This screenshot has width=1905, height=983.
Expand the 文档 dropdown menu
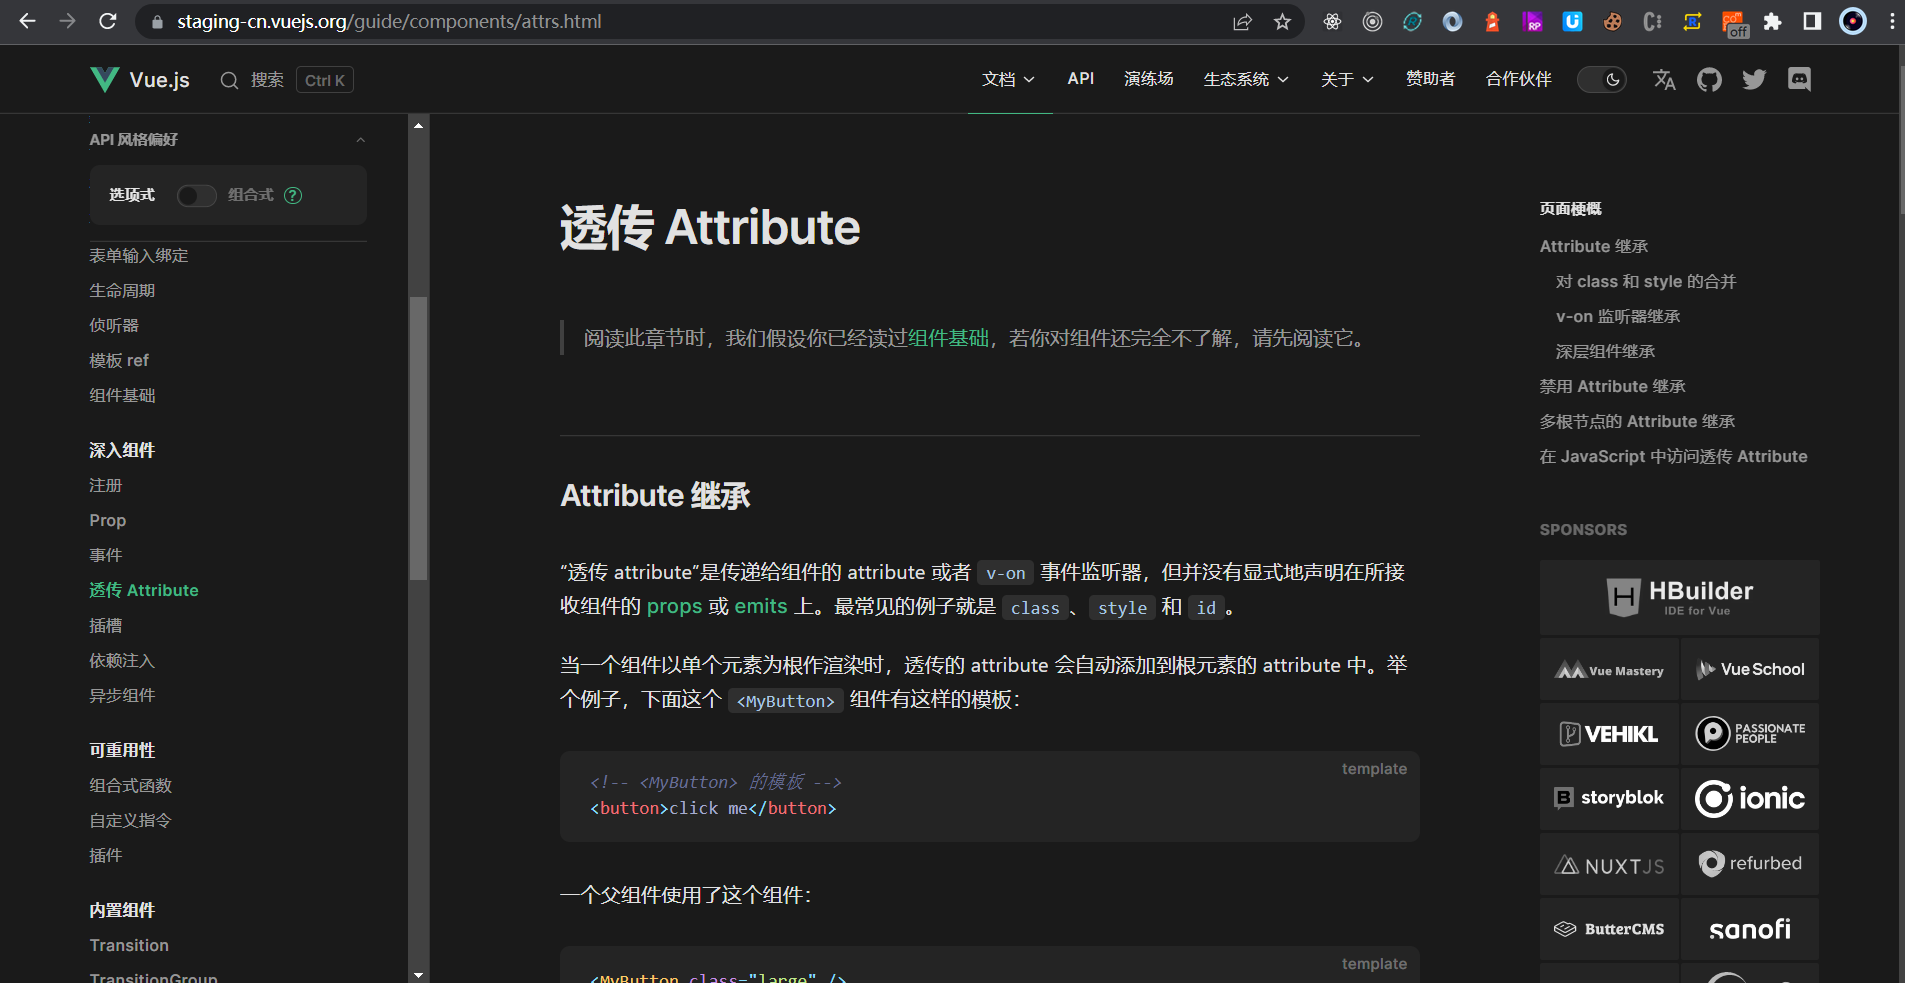[1008, 79]
